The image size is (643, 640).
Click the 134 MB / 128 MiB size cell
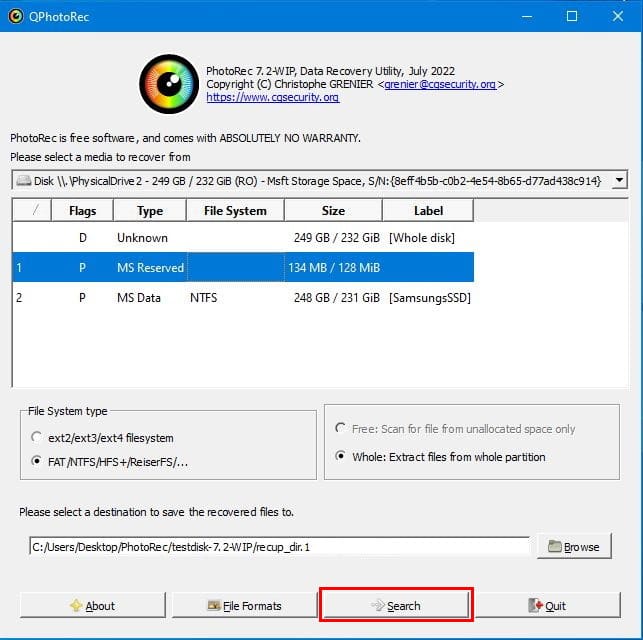point(334,268)
